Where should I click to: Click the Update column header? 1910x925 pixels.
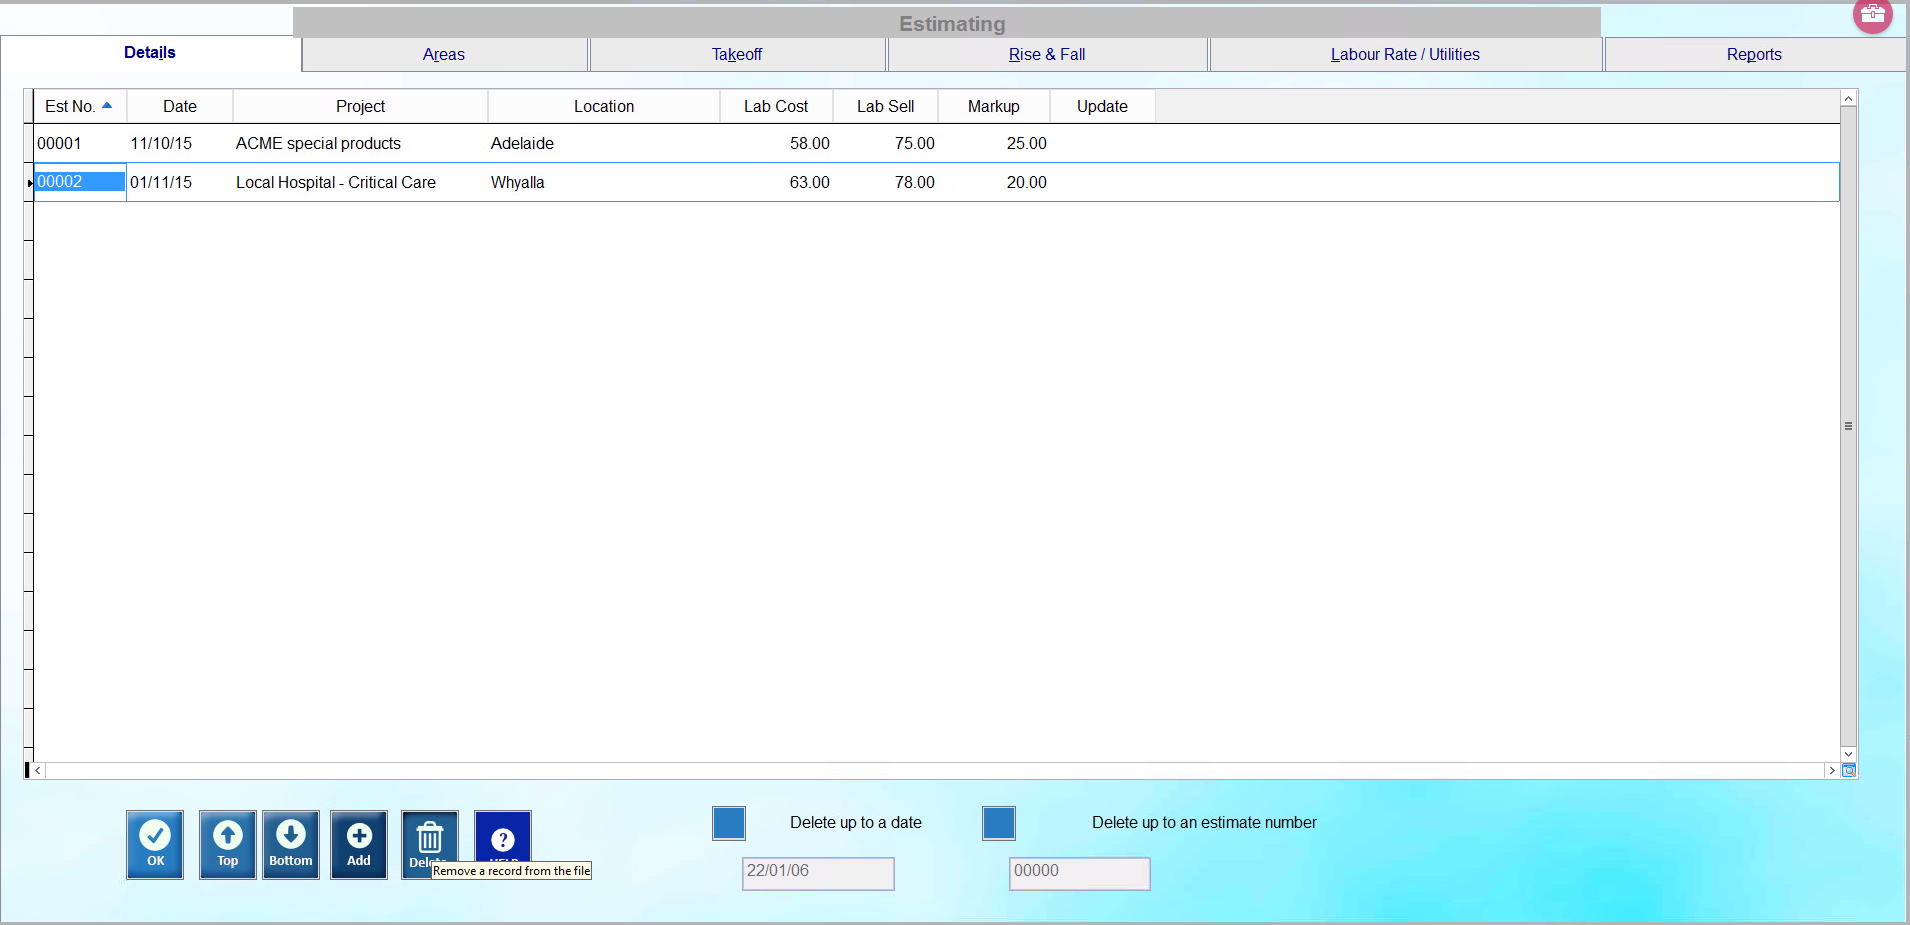pos(1102,106)
